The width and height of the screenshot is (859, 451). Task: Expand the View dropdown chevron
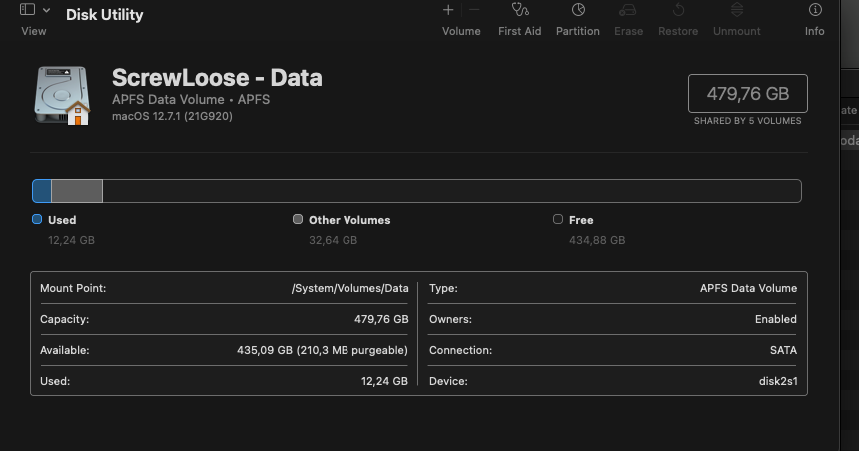tap(46, 9)
